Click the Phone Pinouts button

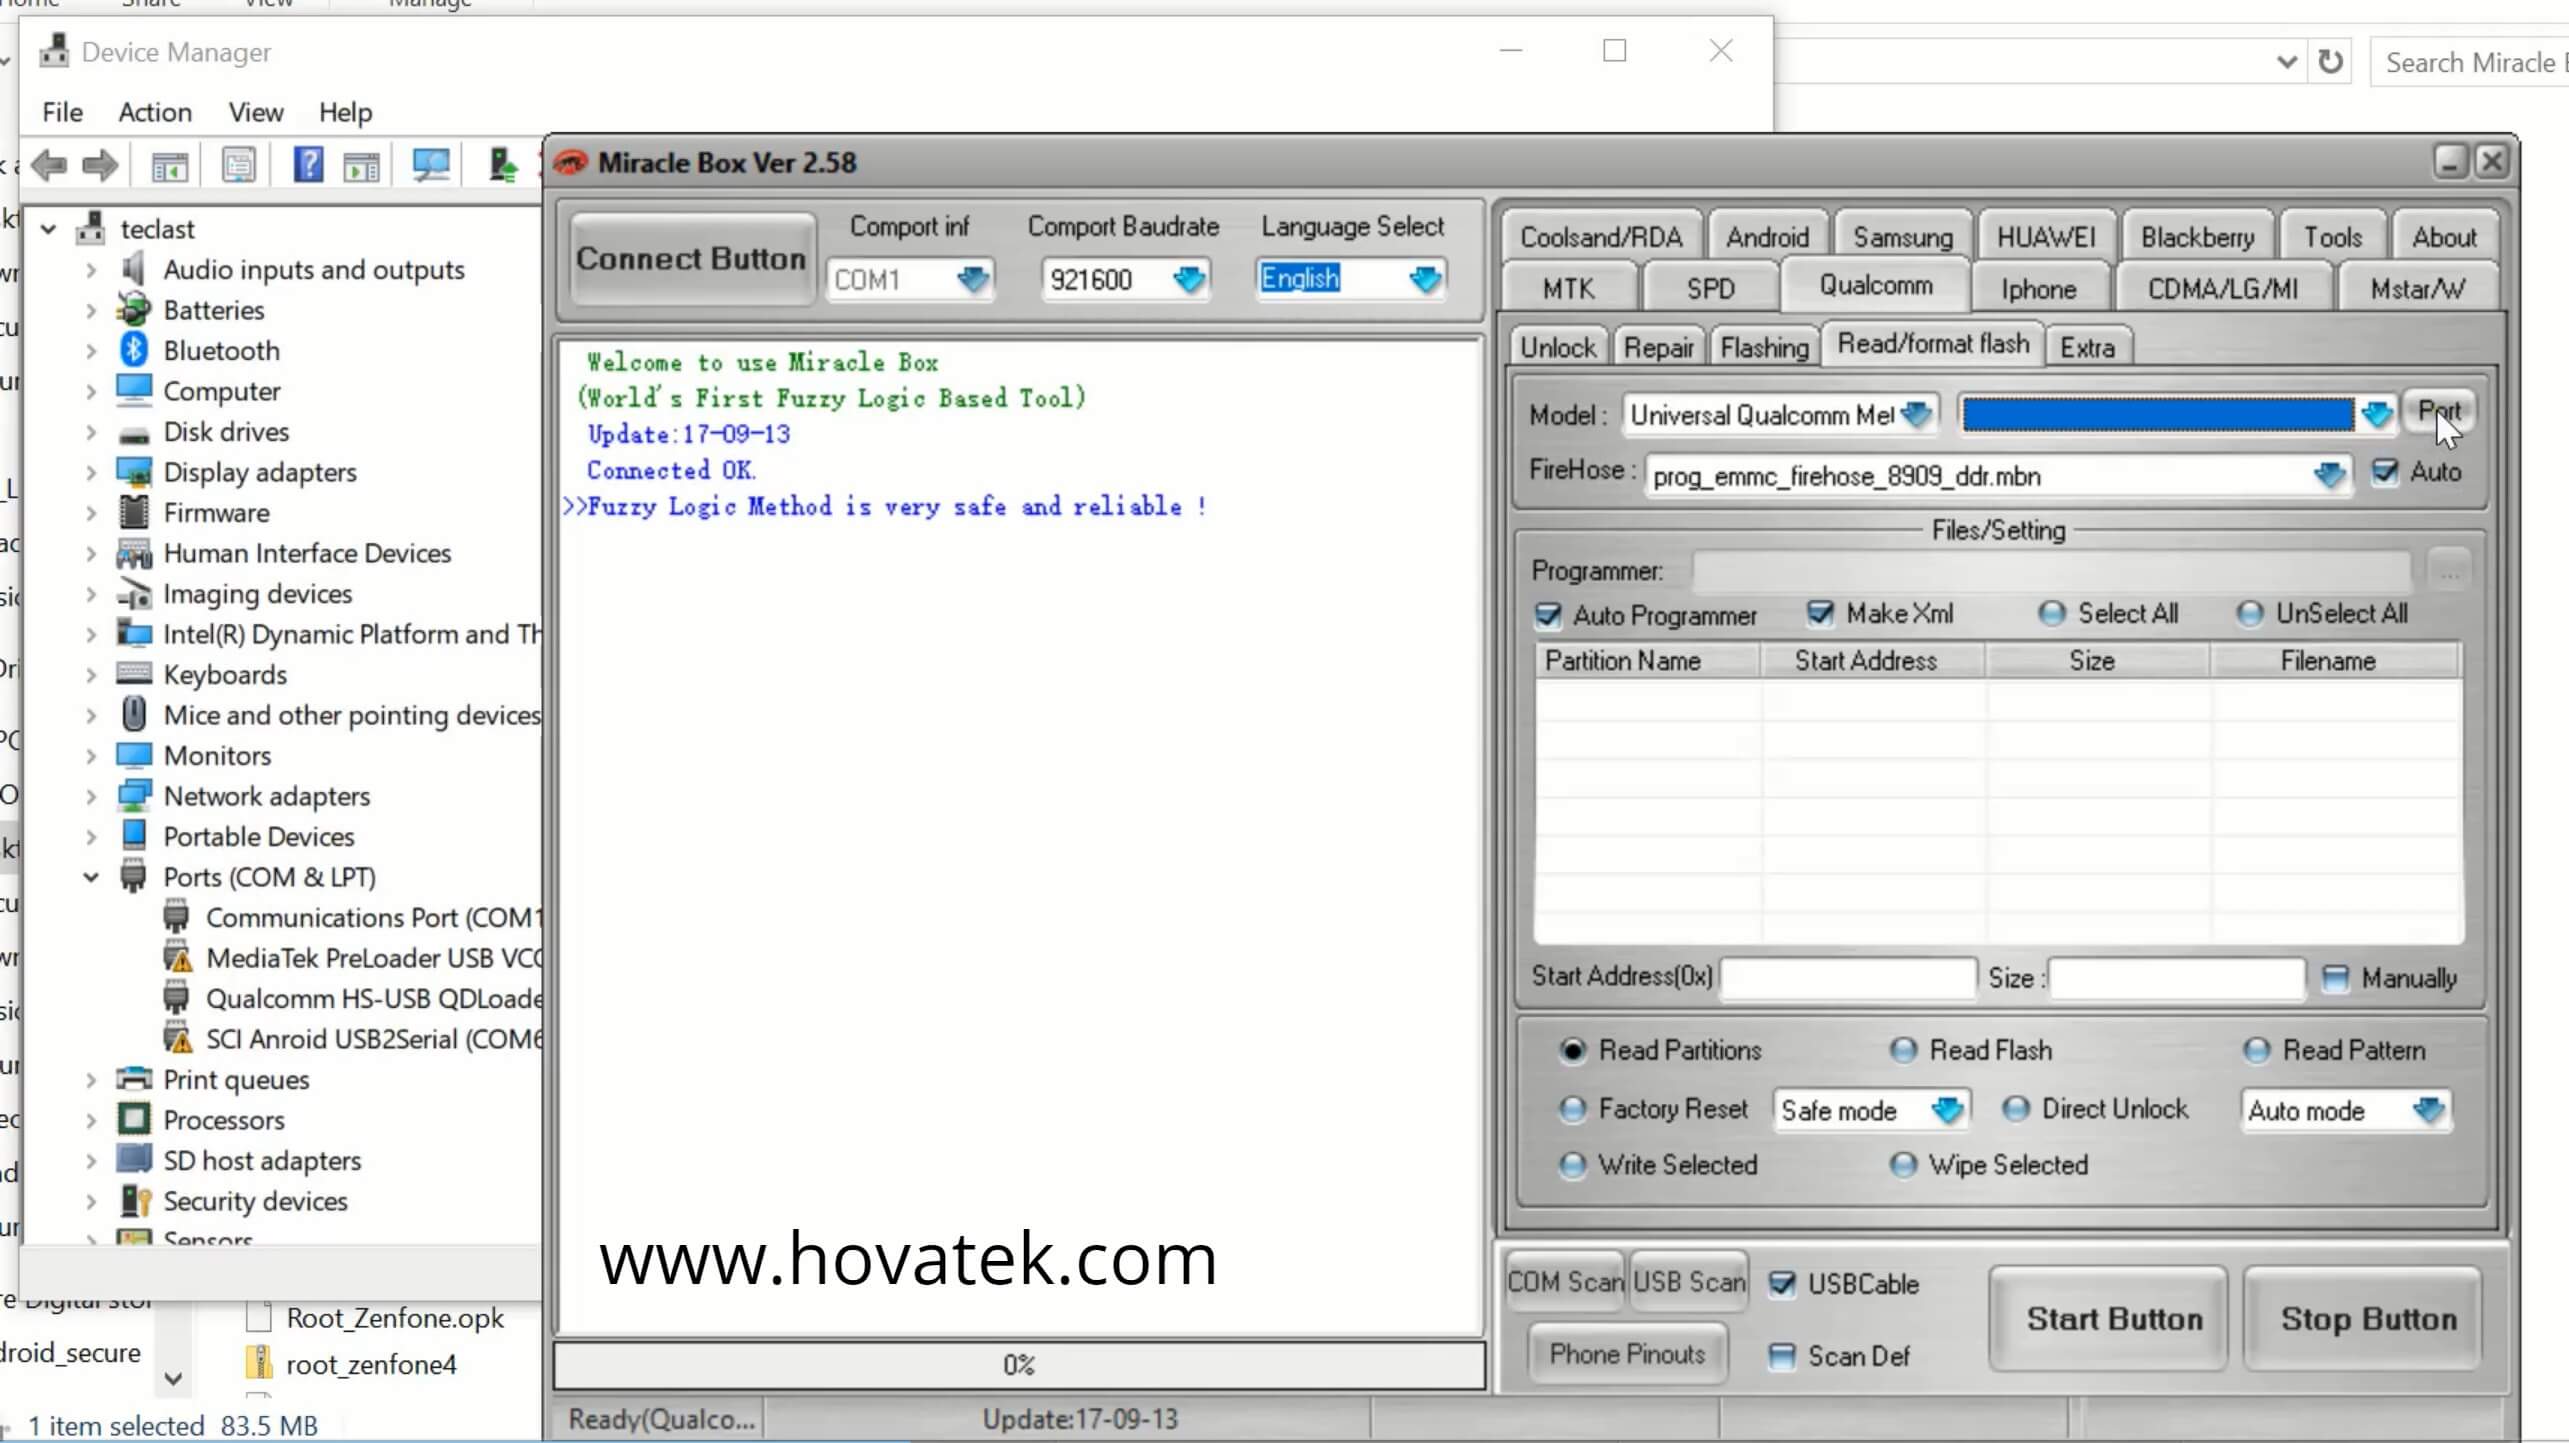(1627, 1354)
